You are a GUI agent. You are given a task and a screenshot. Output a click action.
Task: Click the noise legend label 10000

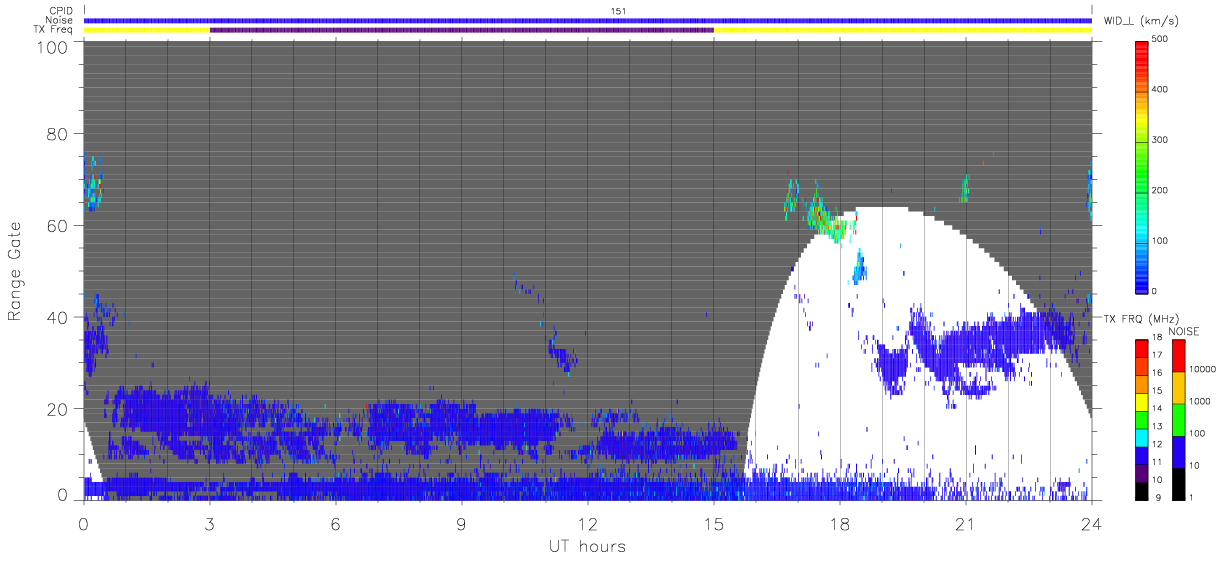1201,368
